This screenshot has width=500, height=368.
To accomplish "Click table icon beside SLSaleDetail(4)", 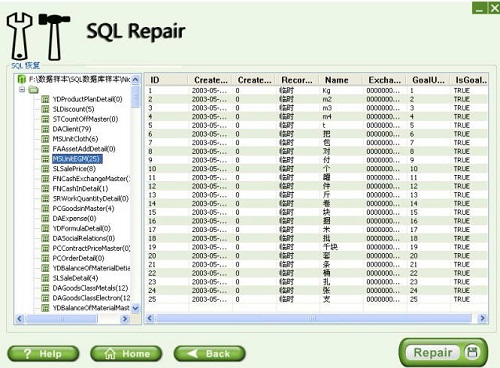I will [45, 278].
